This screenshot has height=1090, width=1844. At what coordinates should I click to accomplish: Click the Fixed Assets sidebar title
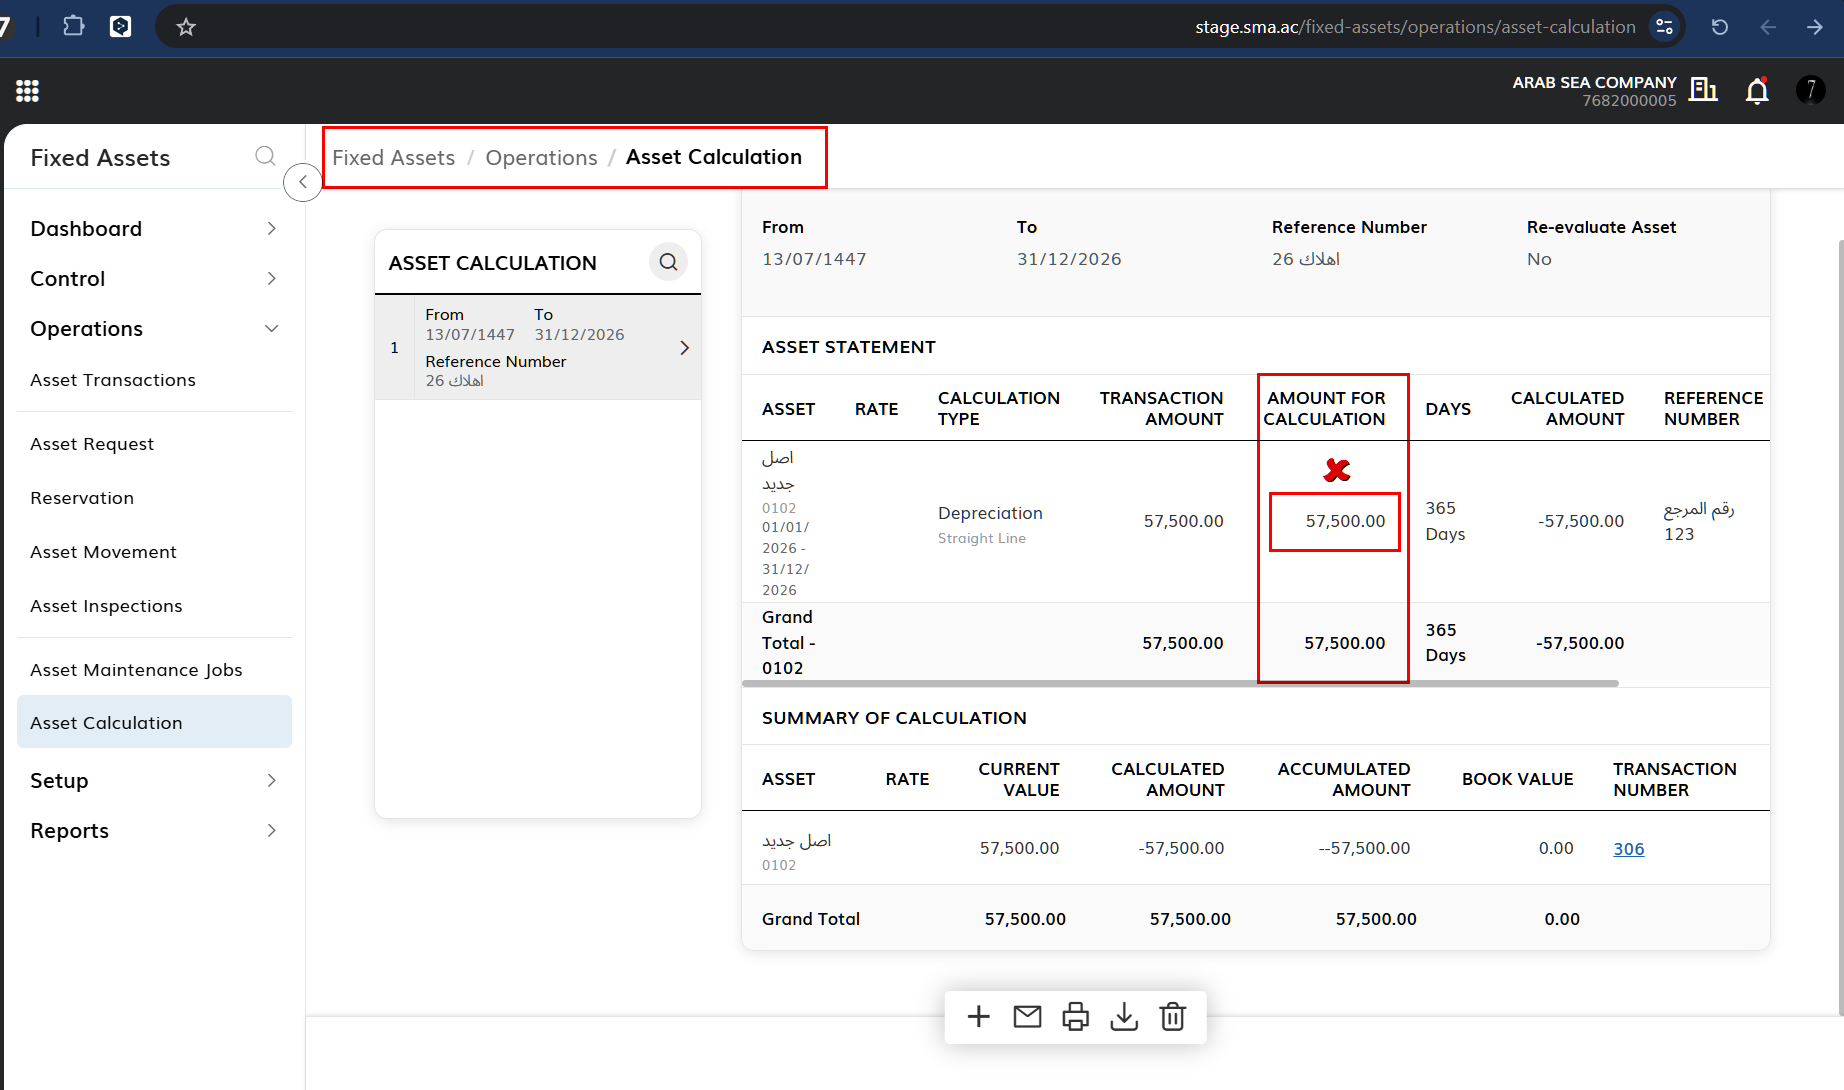tap(100, 158)
